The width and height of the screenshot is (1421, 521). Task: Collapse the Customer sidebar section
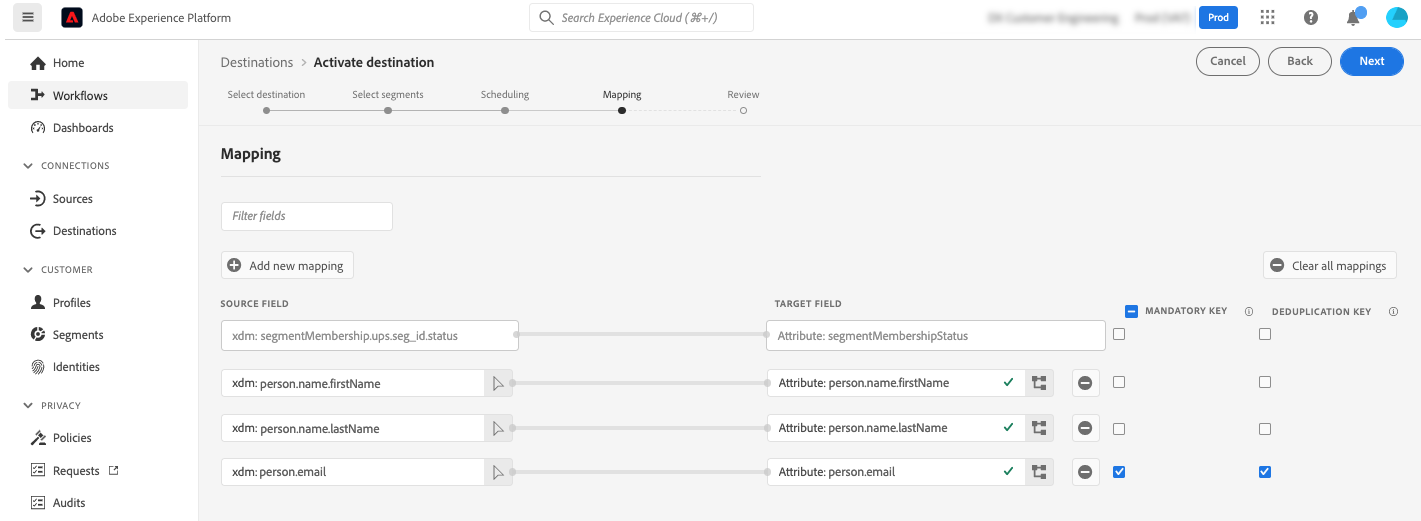(x=28, y=270)
